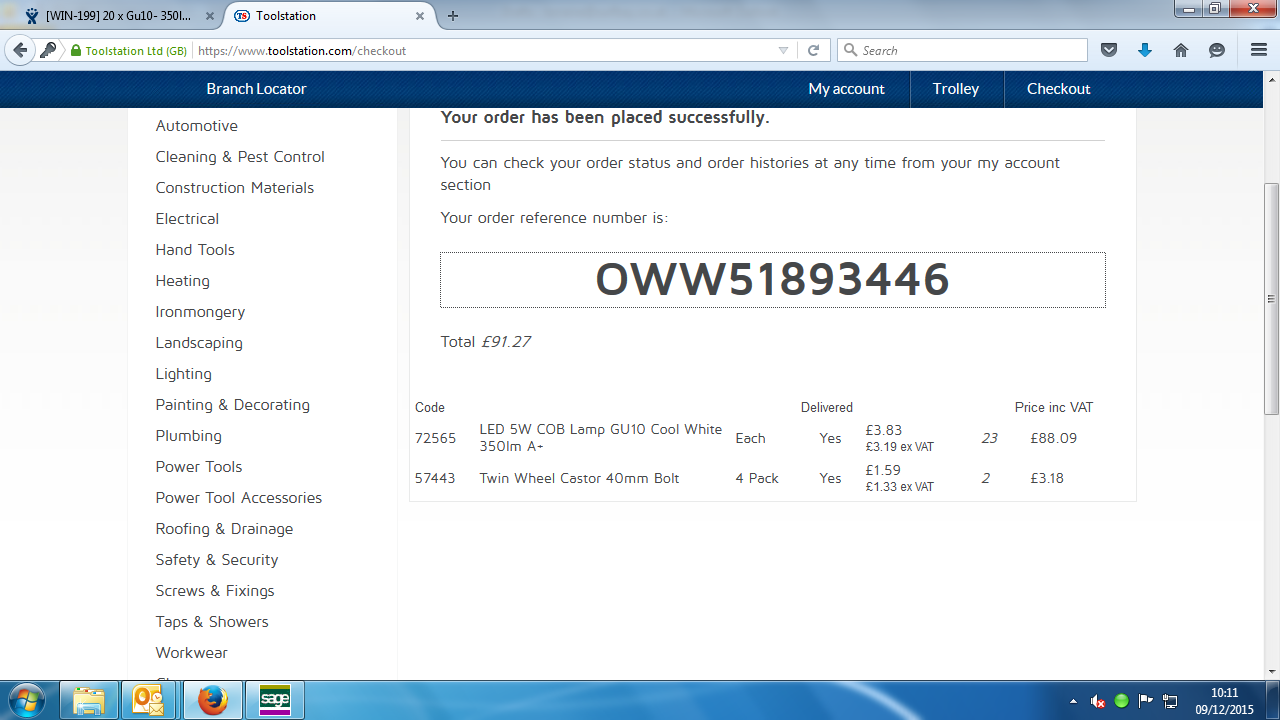The width and height of the screenshot is (1280, 720).
Task: Click the Total £91.27 text
Action: (x=486, y=342)
